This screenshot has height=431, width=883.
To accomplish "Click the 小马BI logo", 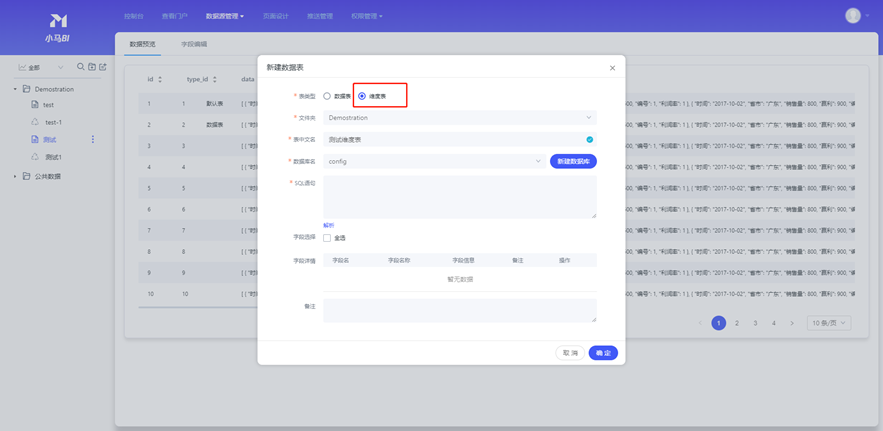I will click(x=57, y=27).
